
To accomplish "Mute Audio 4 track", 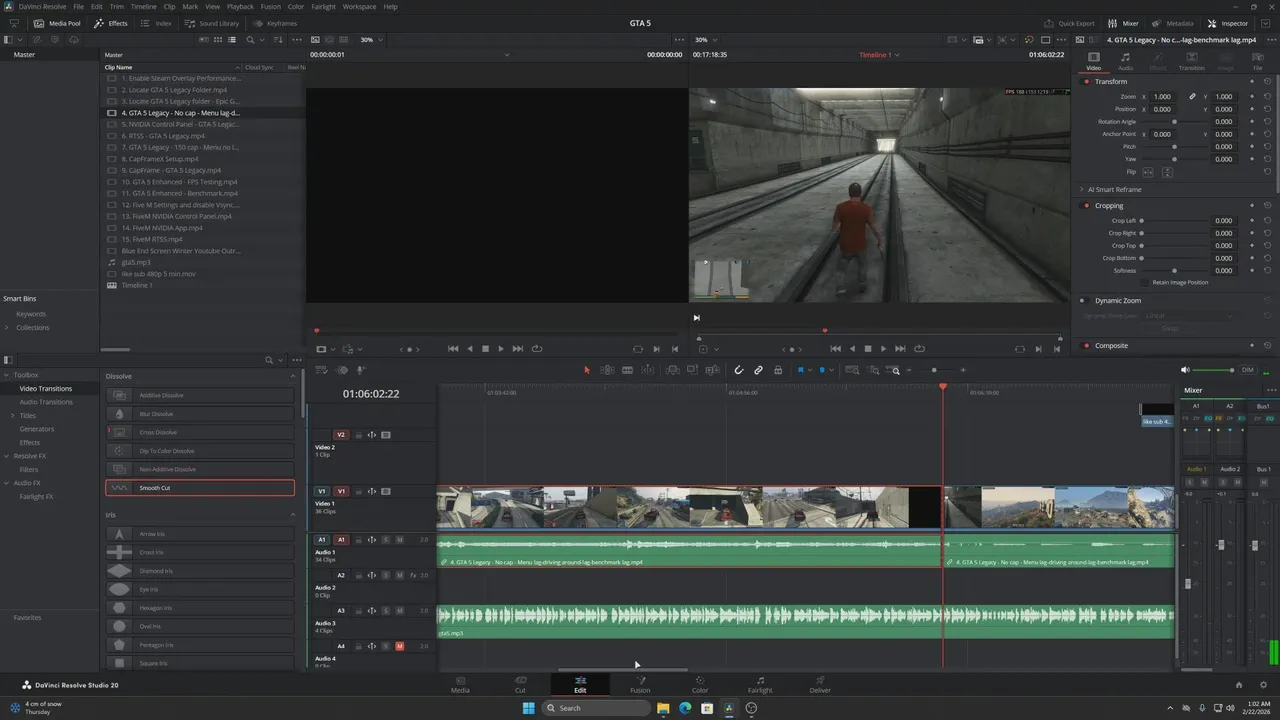I will (x=399, y=646).
